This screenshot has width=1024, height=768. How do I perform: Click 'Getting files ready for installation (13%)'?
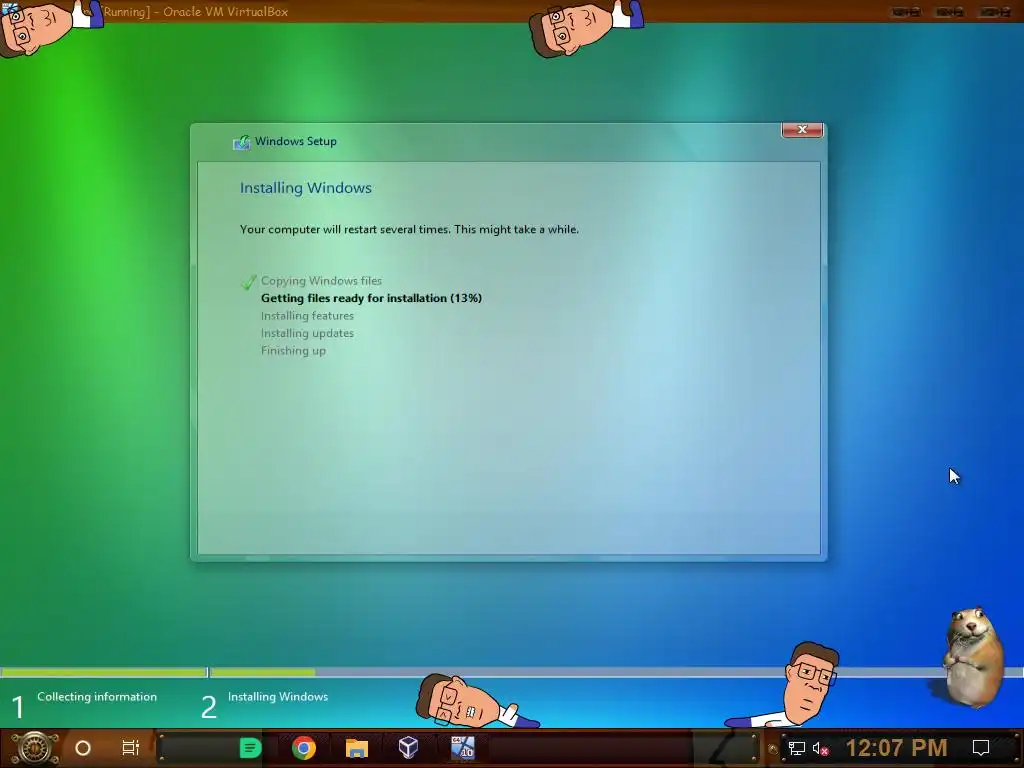(372, 298)
